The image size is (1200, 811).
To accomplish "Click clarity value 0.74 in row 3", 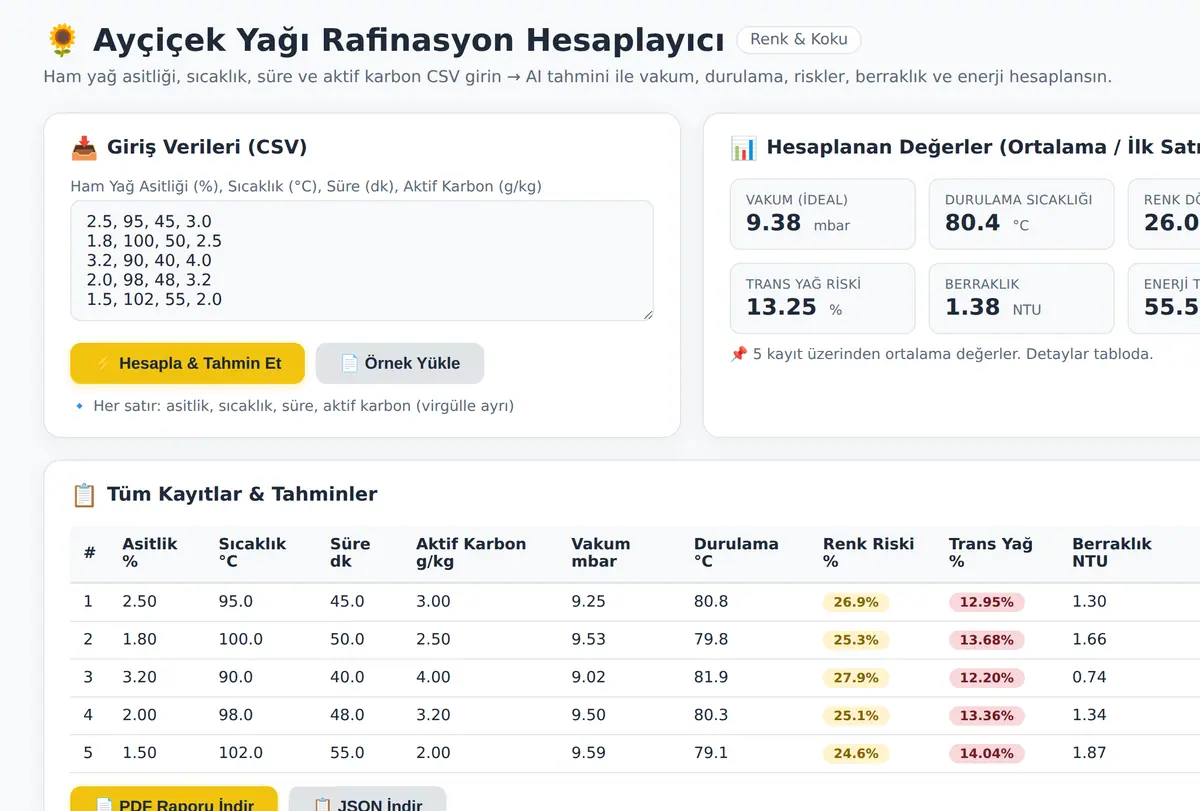I will coord(1089,678).
